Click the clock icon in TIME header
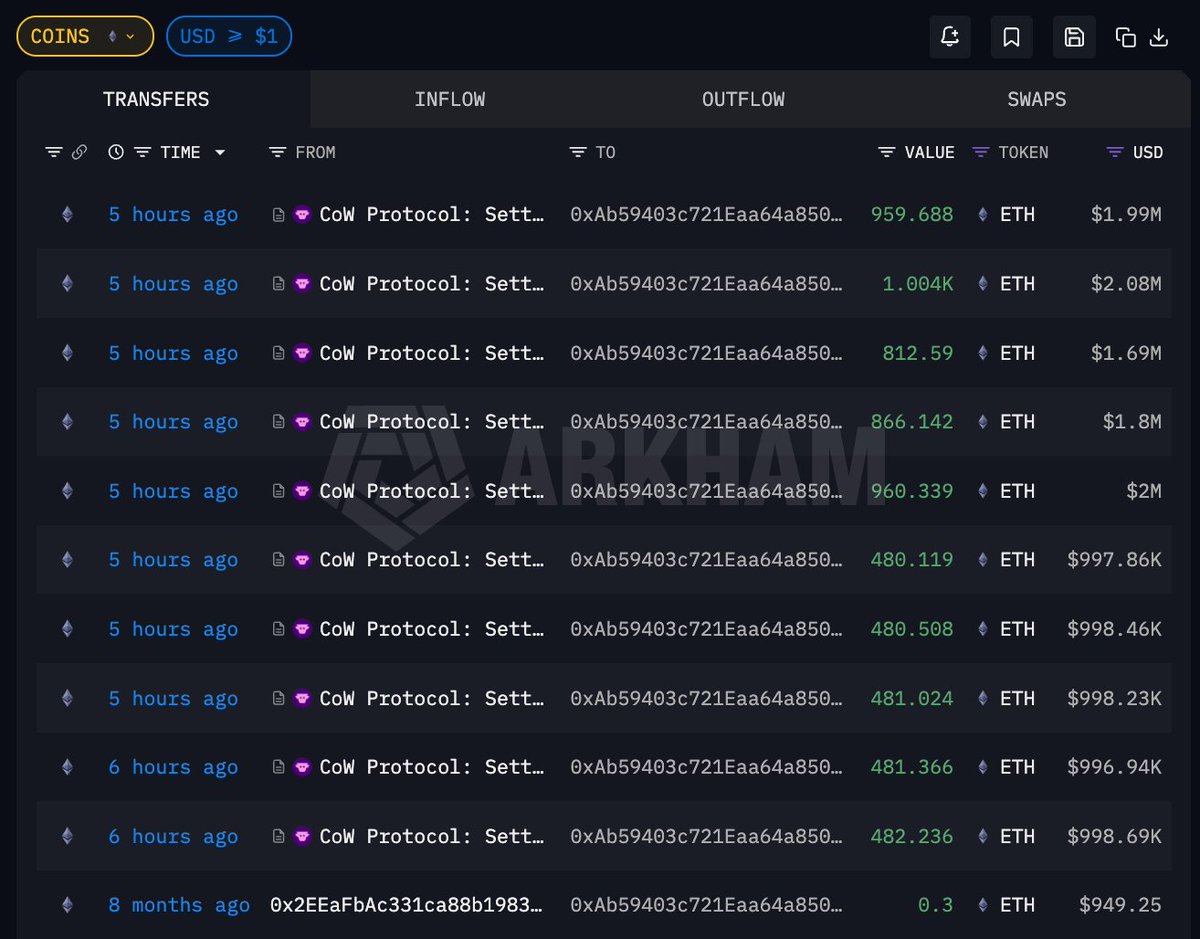 [116, 152]
